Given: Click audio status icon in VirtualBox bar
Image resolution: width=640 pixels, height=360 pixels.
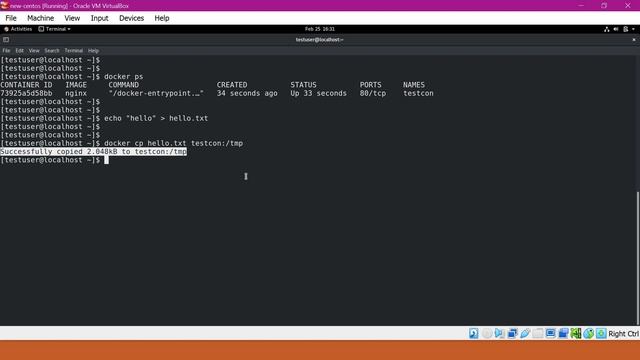Looking at the screenshot, I should click(499, 333).
